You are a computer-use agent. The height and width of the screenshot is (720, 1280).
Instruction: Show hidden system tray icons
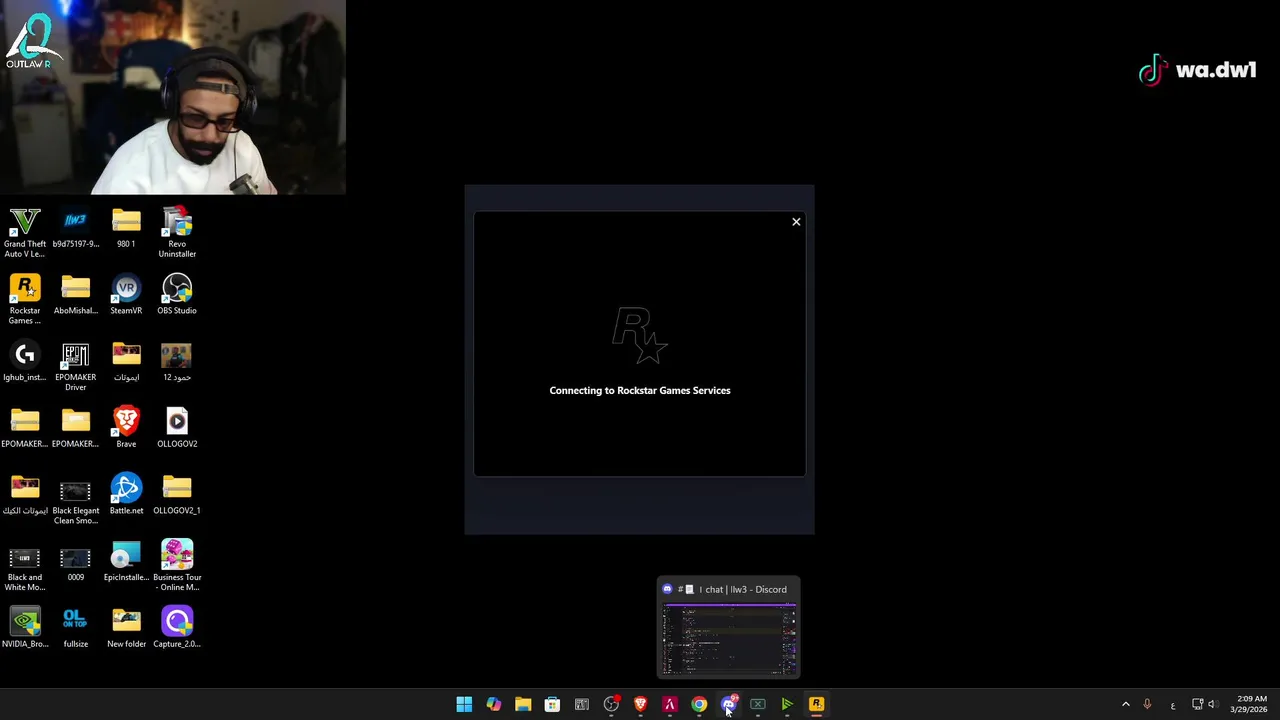click(1125, 704)
